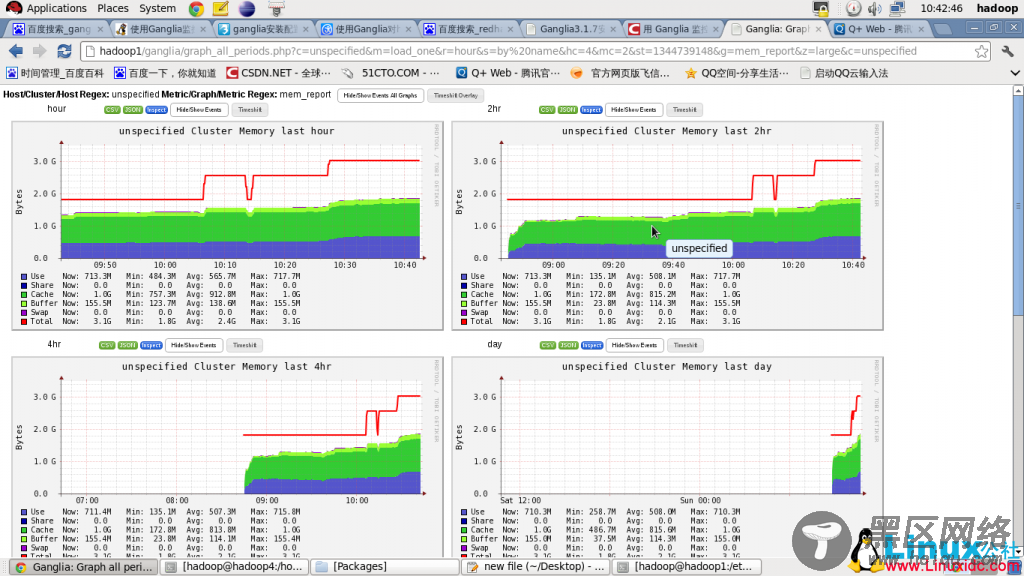This screenshot has width=1024, height=576.
Task: Click the gauge monitor icon in system tray
Action: tap(853, 8)
